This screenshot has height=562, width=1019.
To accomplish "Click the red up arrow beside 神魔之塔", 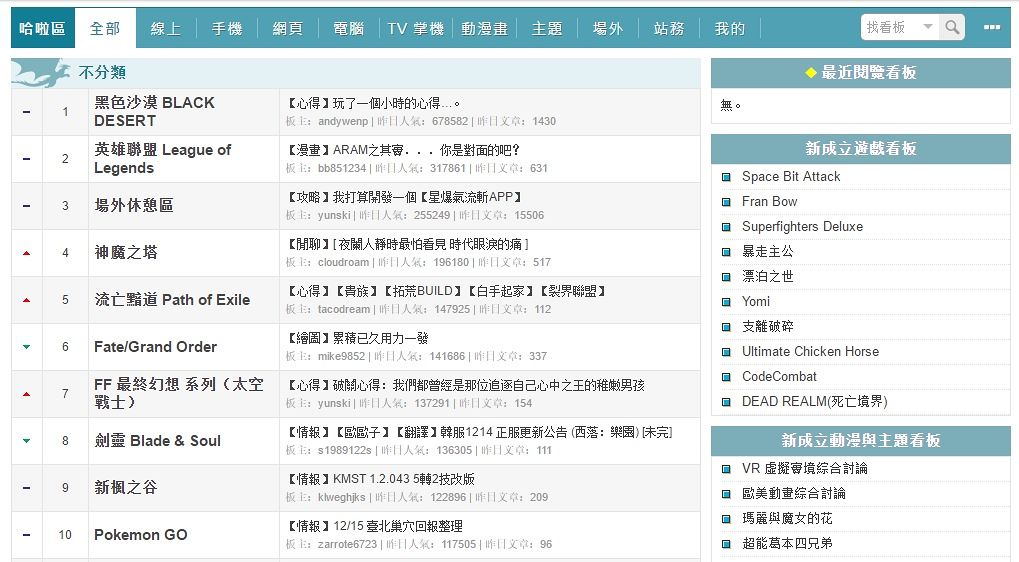I will coord(27,253).
